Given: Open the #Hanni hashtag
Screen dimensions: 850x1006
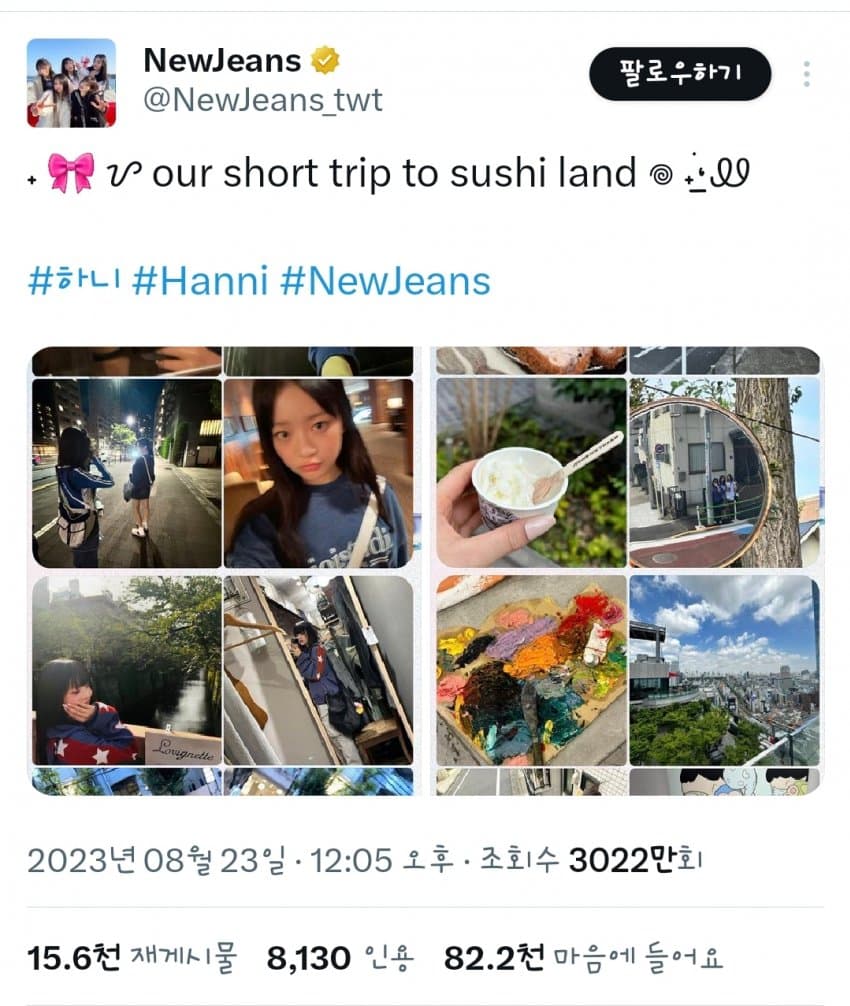Looking at the screenshot, I should point(200,281).
